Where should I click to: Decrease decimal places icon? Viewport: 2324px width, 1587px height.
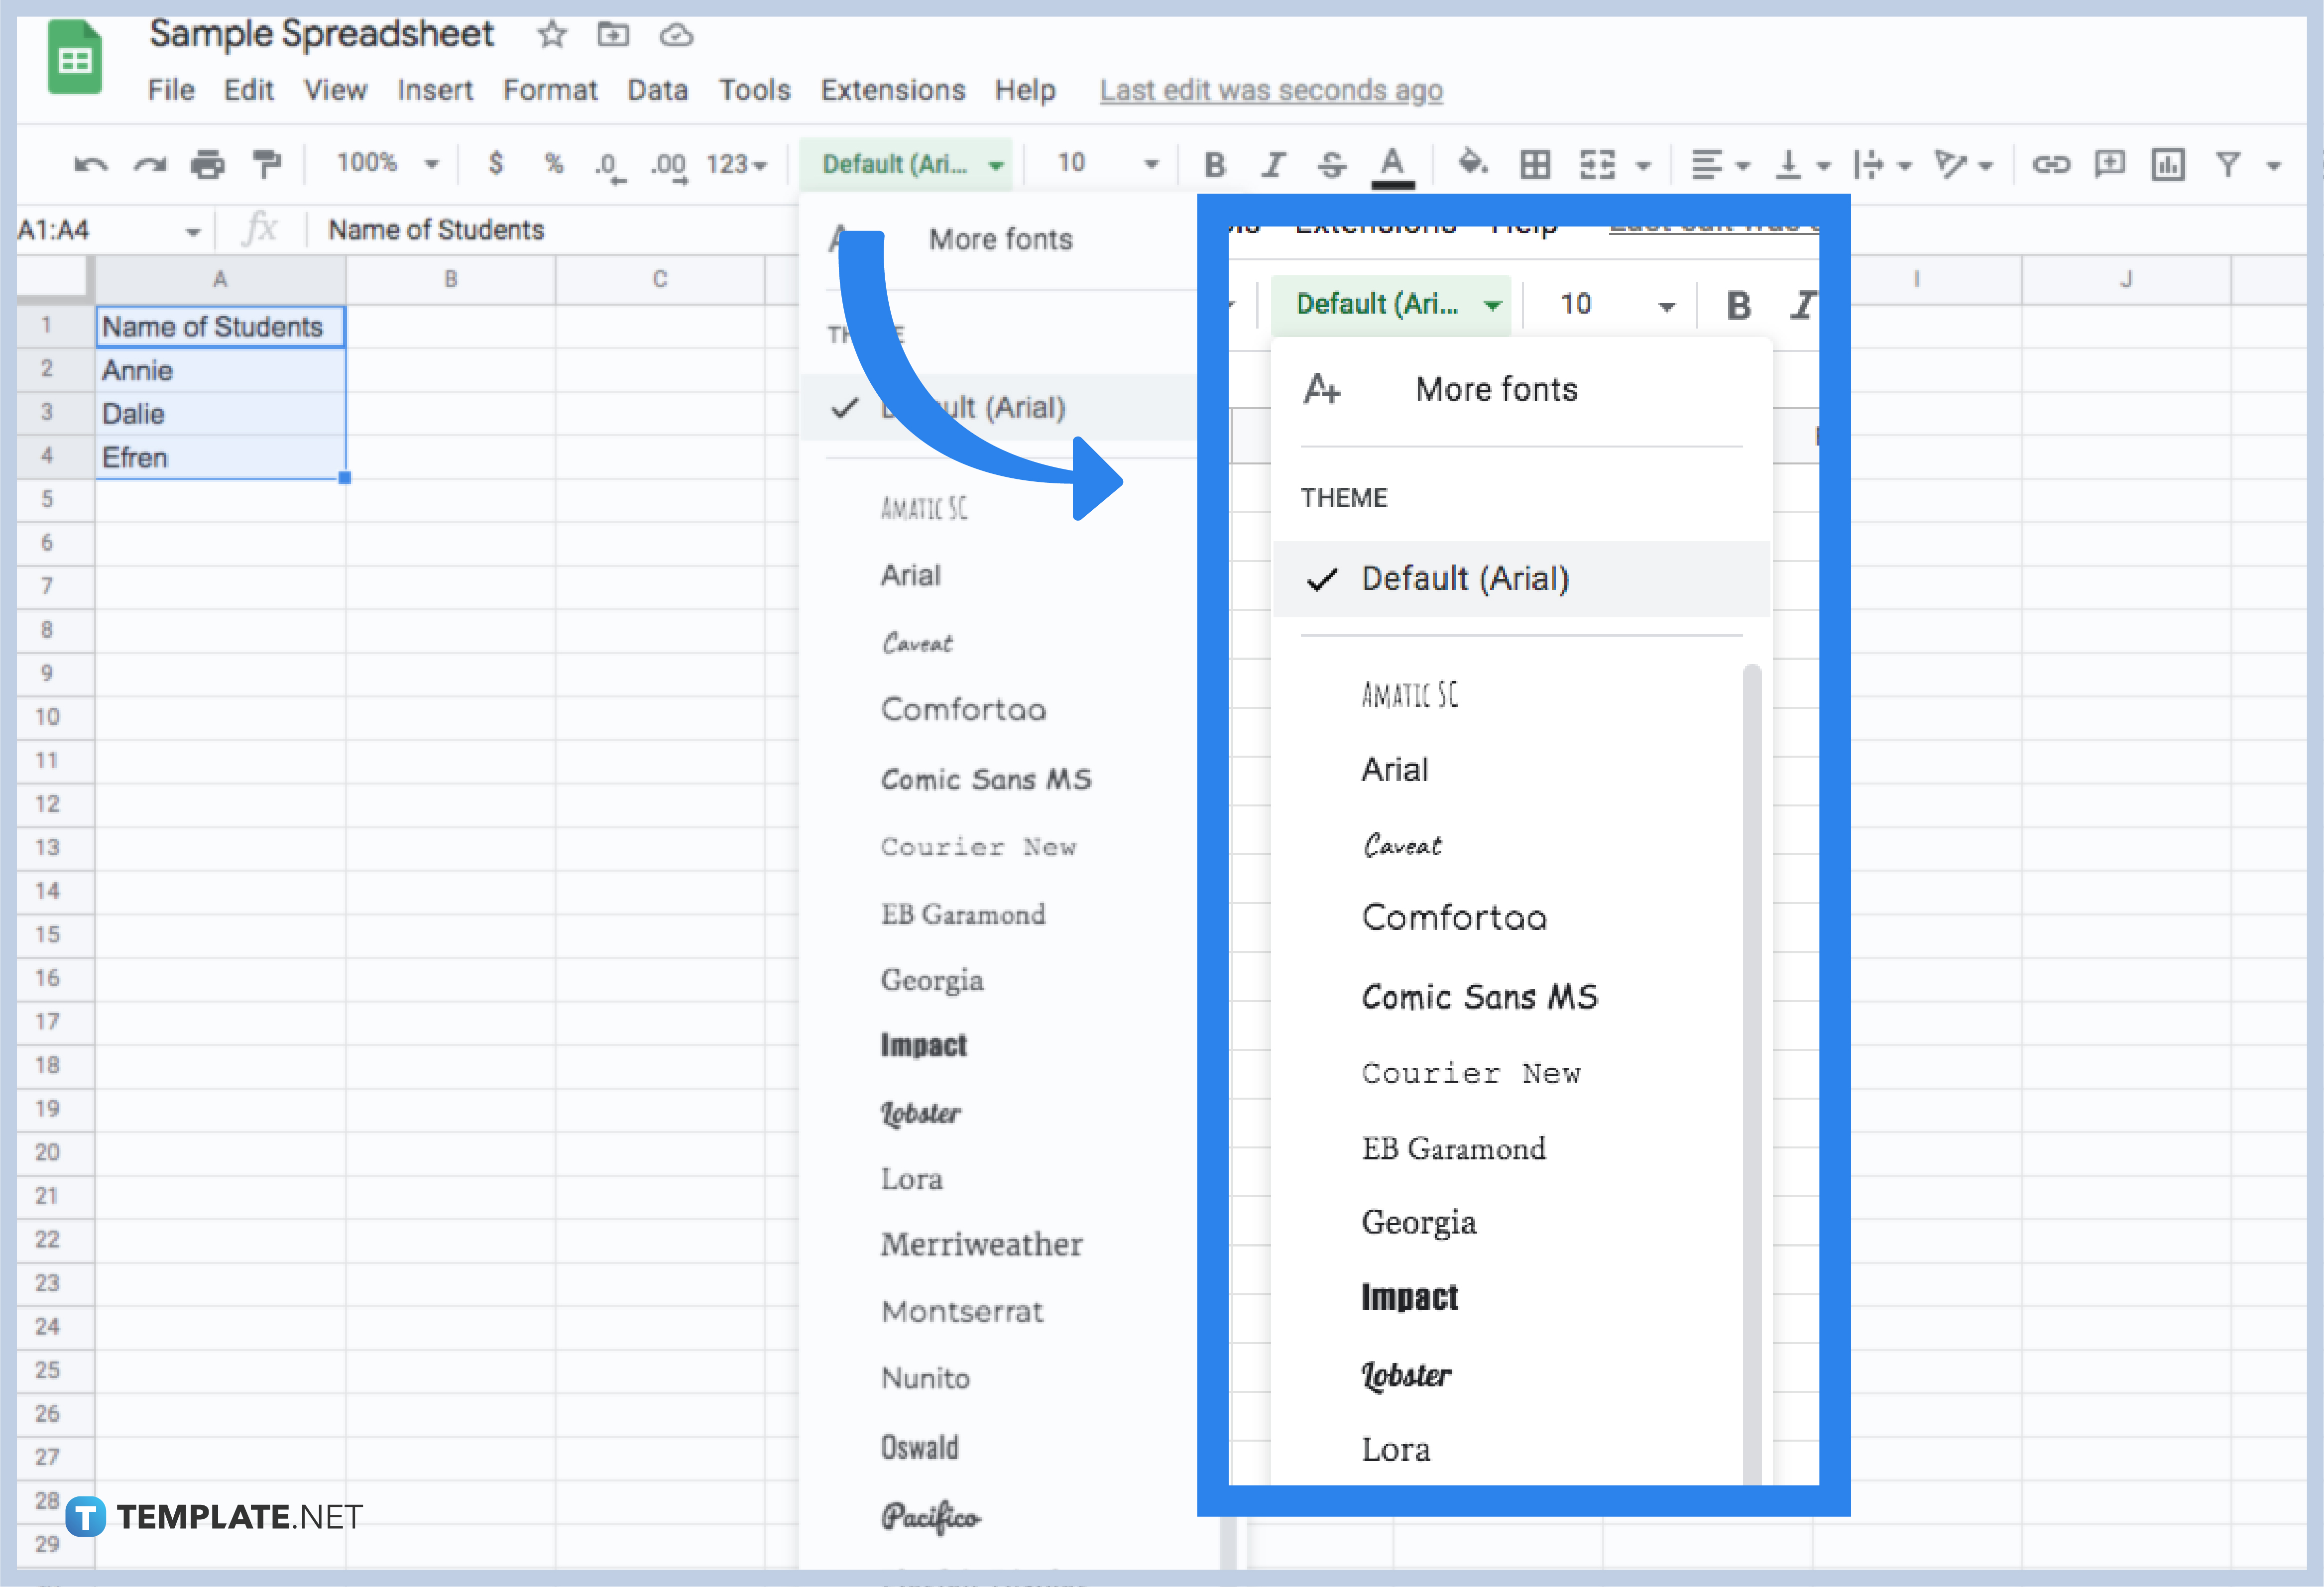pos(608,166)
